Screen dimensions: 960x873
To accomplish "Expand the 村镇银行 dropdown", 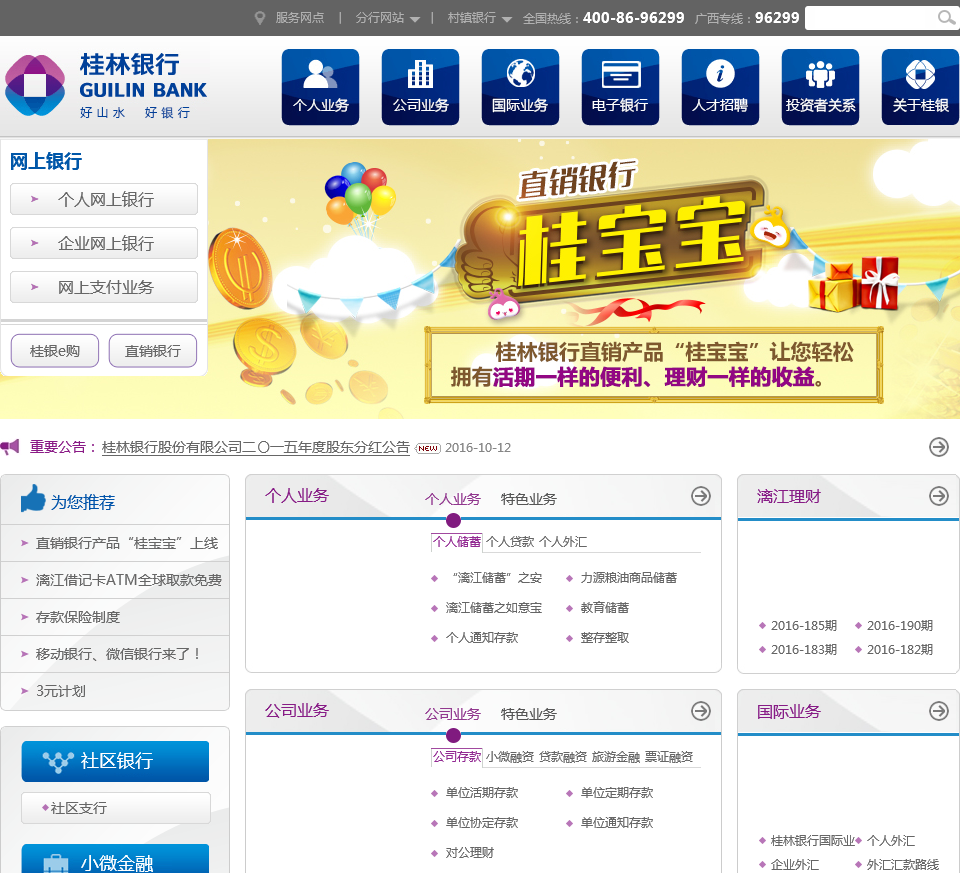I will click(x=479, y=18).
